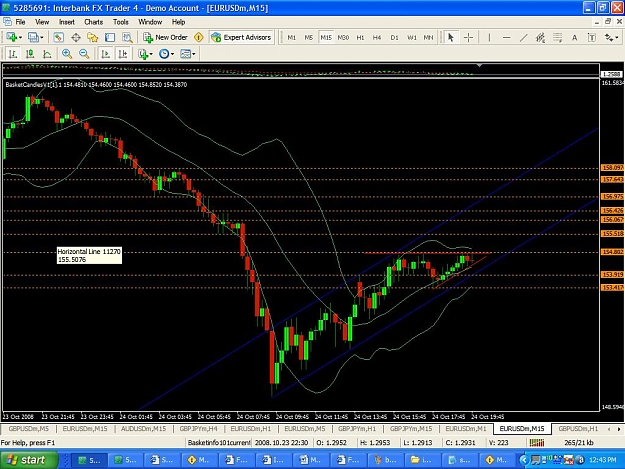The height and width of the screenshot is (469, 625).
Task: Click the 158.097 price level label
Action: coord(612,168)
